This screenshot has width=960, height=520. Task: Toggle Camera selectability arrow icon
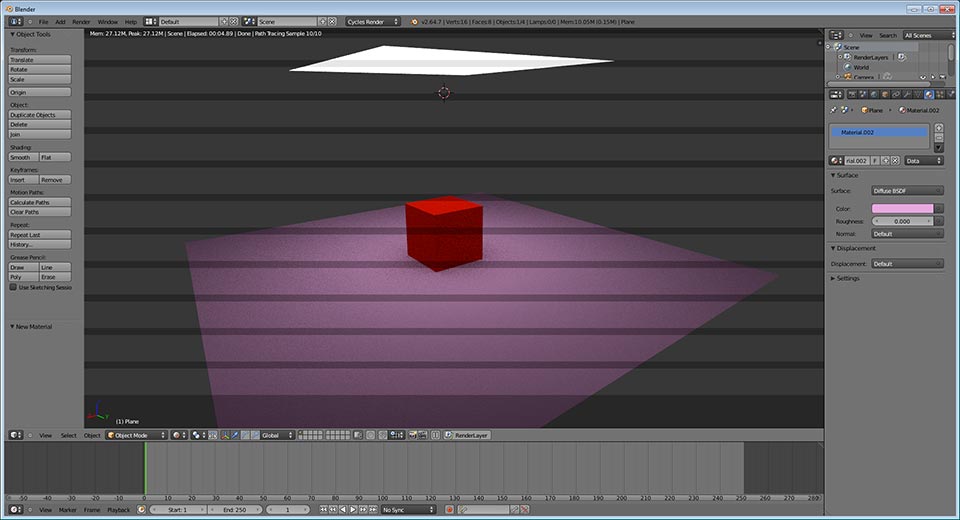[932, 77]
